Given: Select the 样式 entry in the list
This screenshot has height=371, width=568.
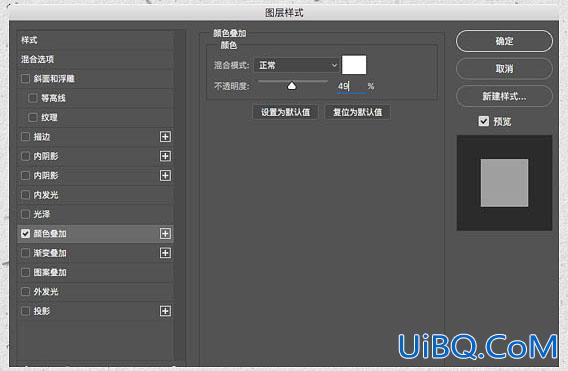Looking at the screenshot, I should [29, 40].
